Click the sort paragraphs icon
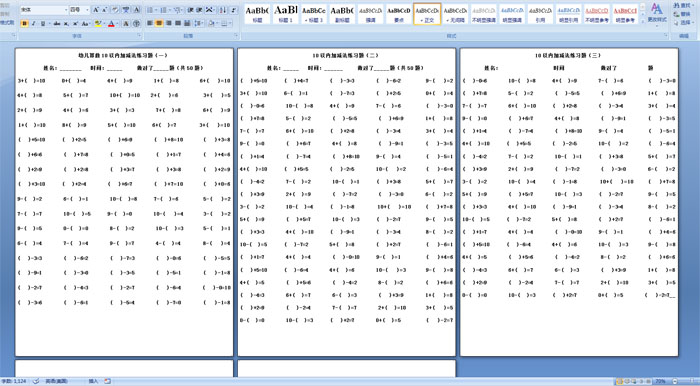Screen dimensions: 700x386 coord(222,10)
